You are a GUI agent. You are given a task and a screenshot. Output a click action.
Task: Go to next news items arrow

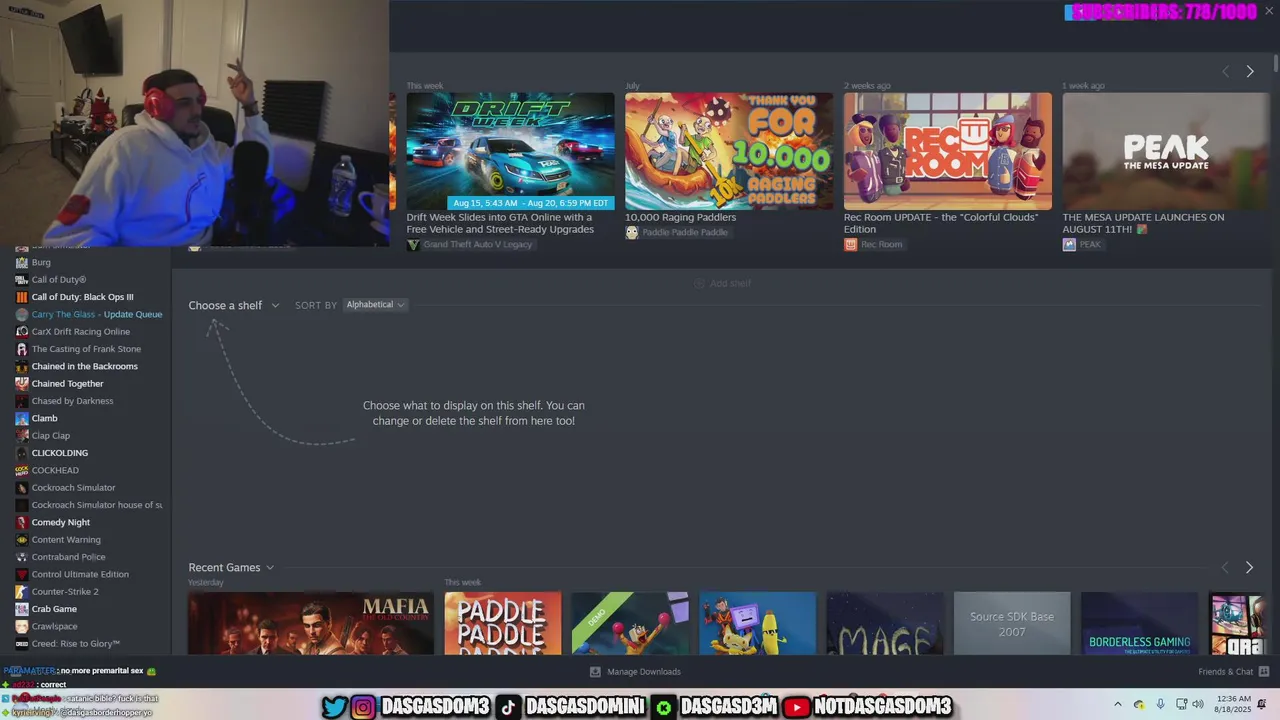[1250, 71]
